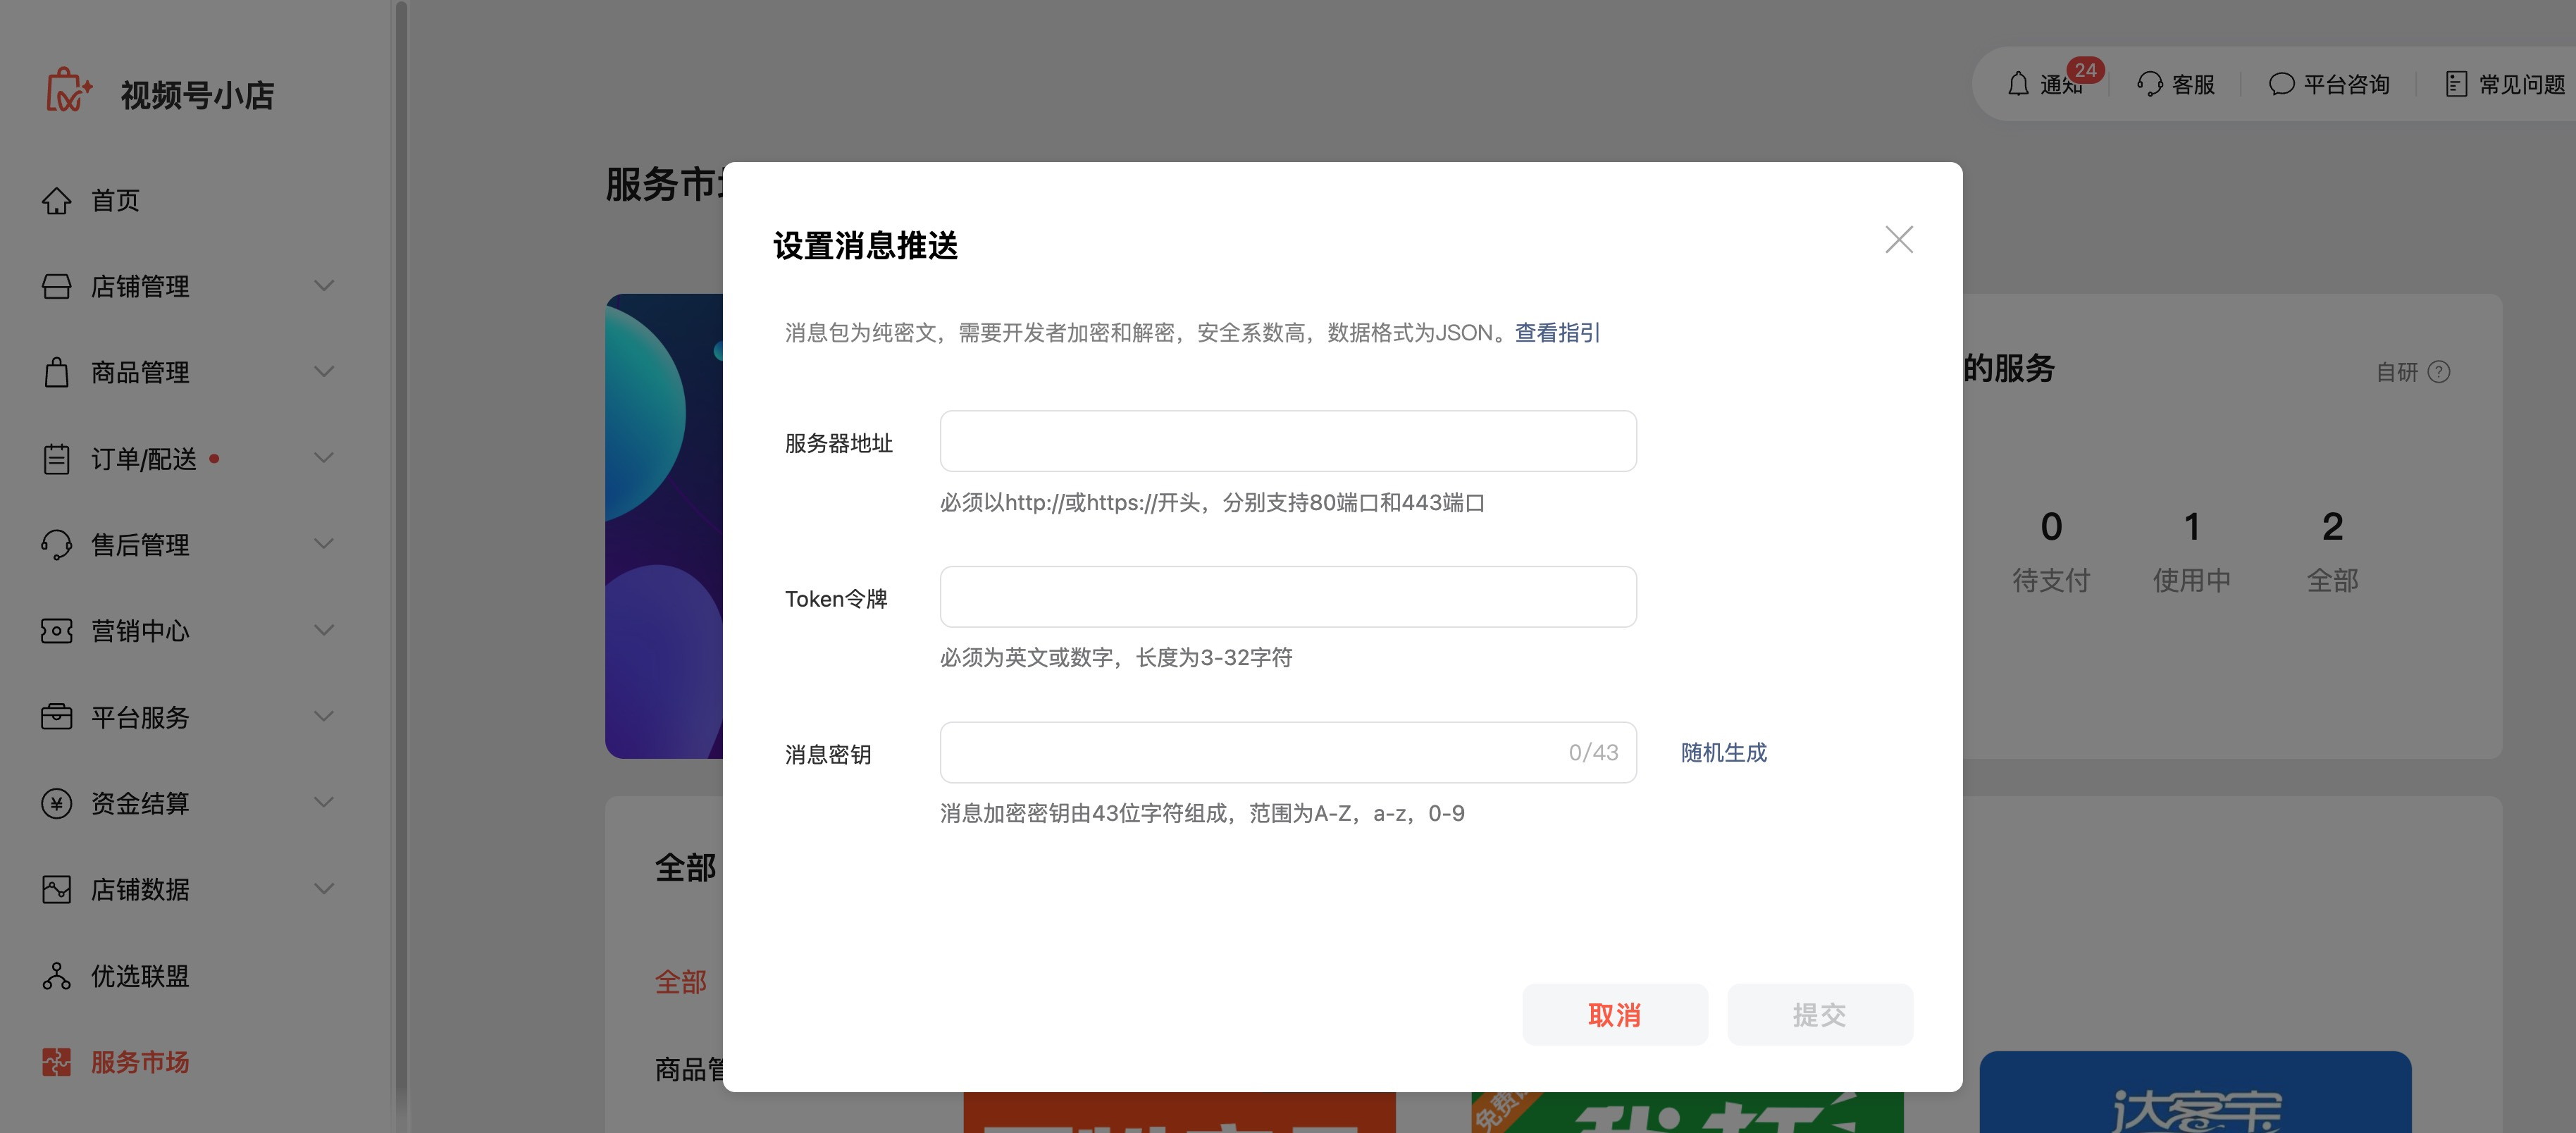
Task: Click the 平台咨询 chat bubble icon
Action: point(2281,84)
